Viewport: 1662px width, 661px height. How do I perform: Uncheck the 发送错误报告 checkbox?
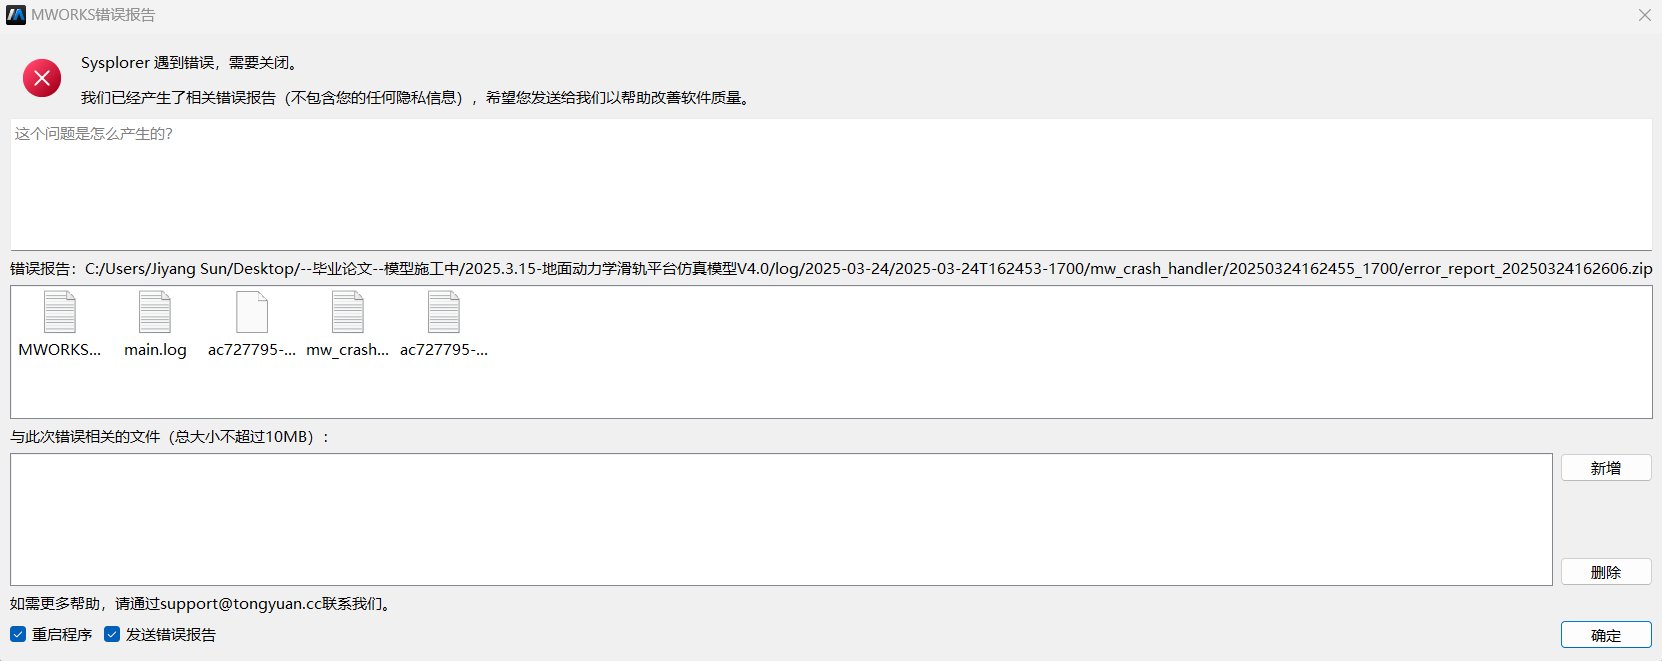[112, 634]
